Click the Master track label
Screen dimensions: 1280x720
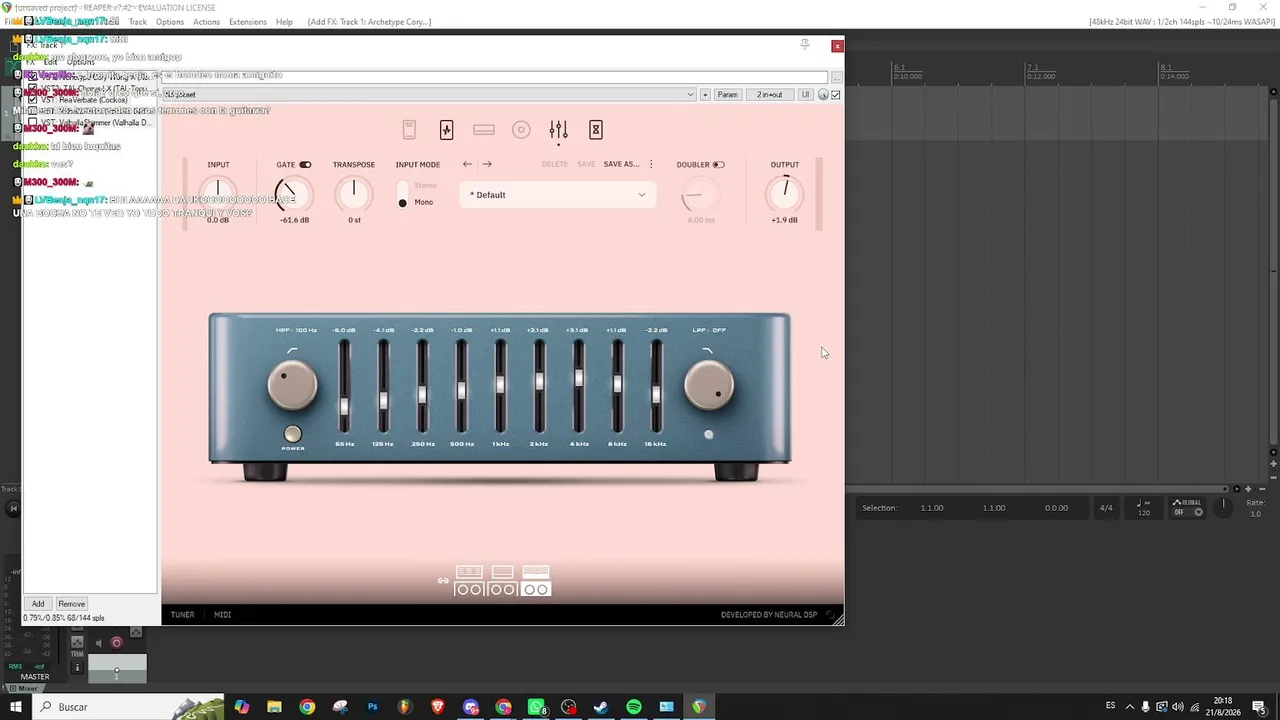click(x=34, y=677)
